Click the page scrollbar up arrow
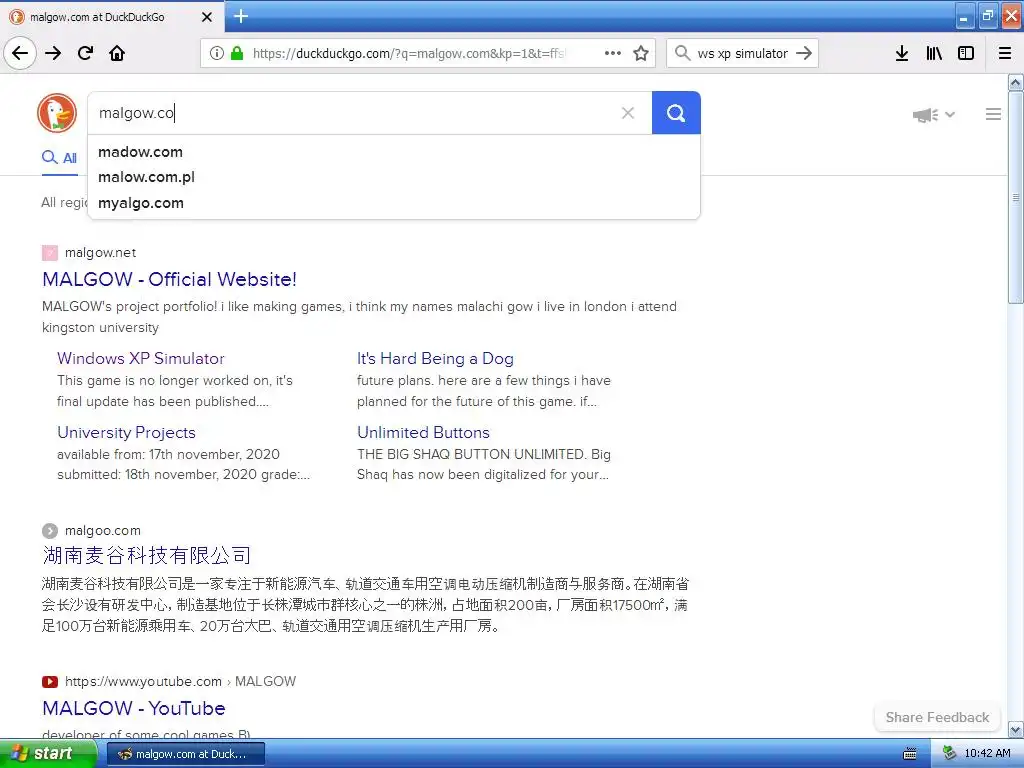This screenshot has height=768, width=1024. 1016,82
